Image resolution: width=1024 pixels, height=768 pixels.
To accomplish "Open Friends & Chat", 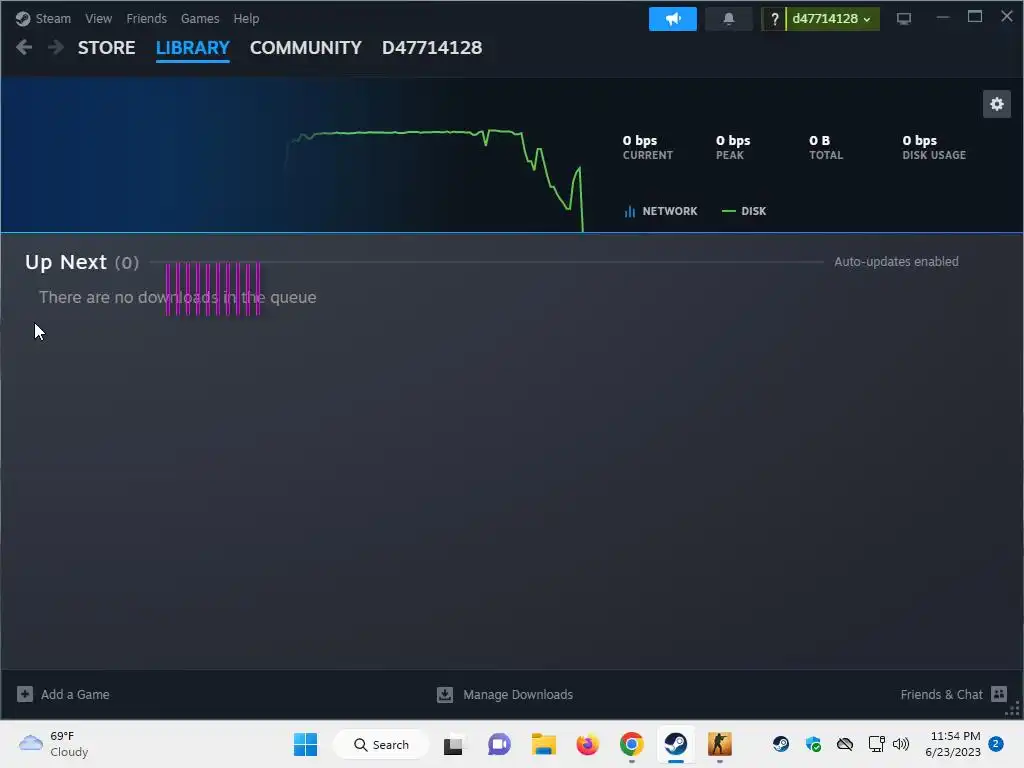I will (953, 694).
